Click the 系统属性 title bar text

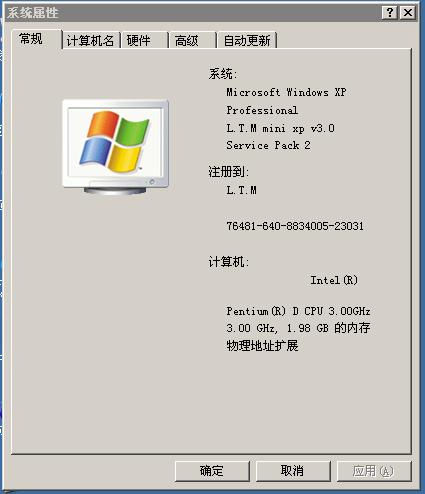click(33, 13)
